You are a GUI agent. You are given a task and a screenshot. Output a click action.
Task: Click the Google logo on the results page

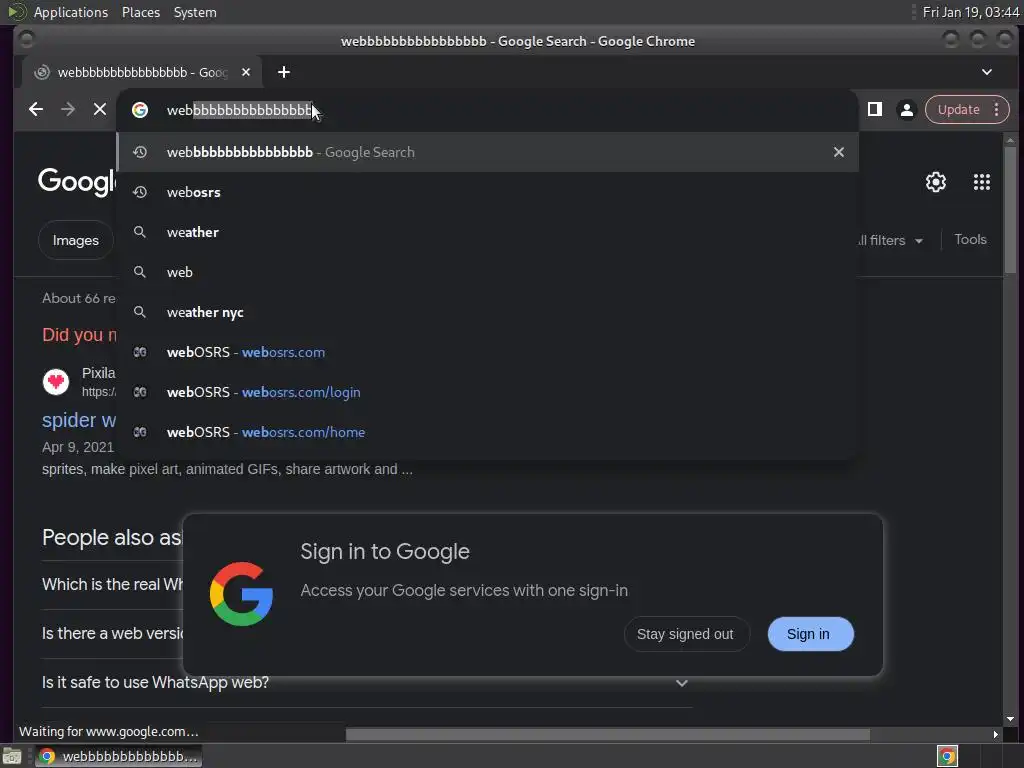[x=76, y=182]
